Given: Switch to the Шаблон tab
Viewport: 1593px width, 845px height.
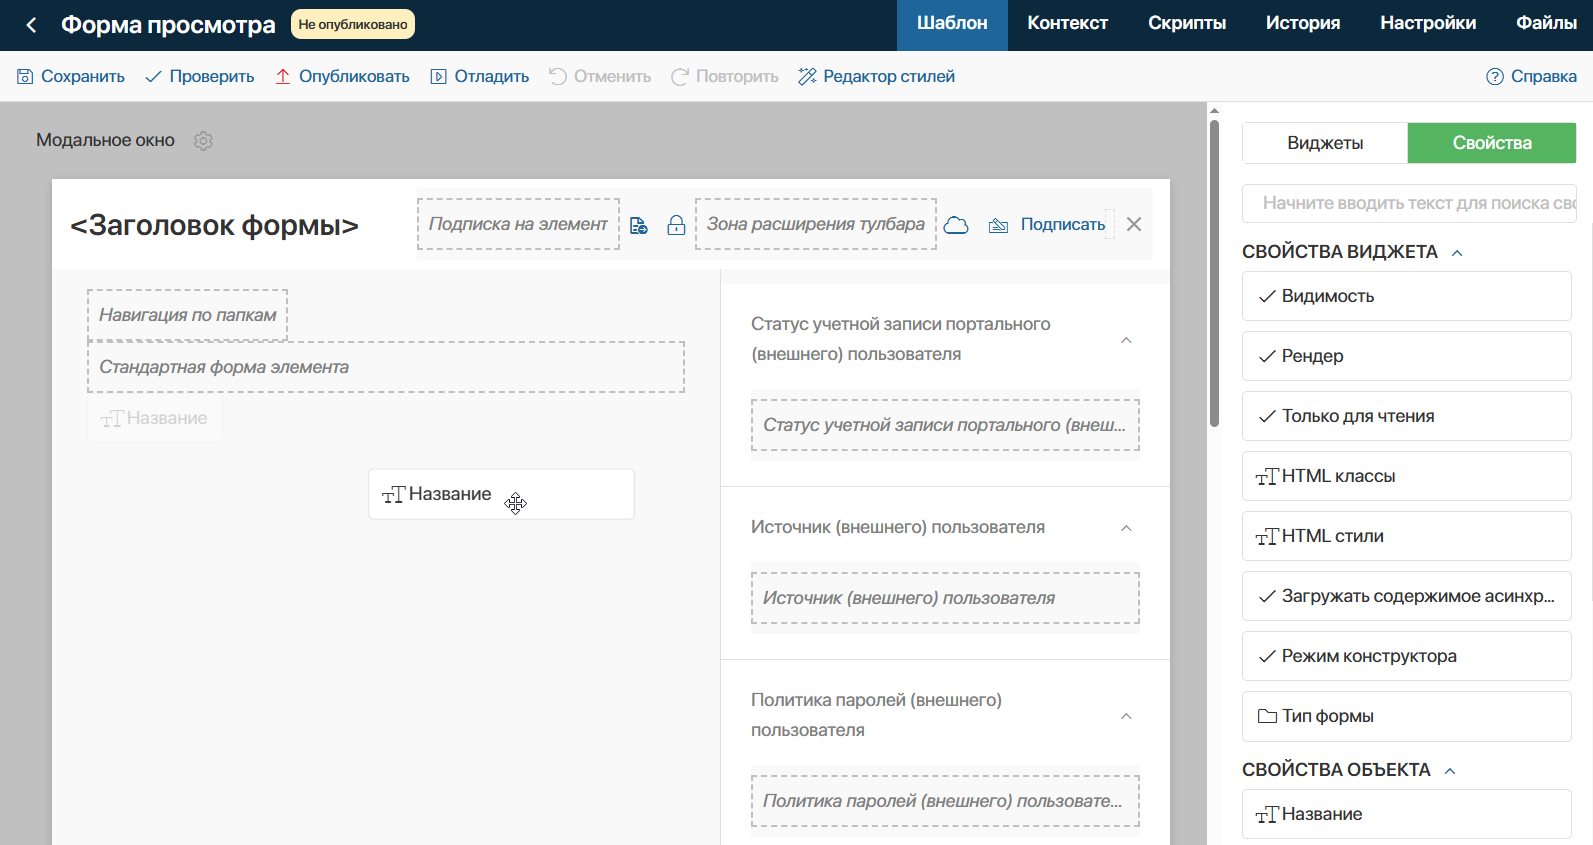Looking at the screenshot, I should [x=952, y=25].
